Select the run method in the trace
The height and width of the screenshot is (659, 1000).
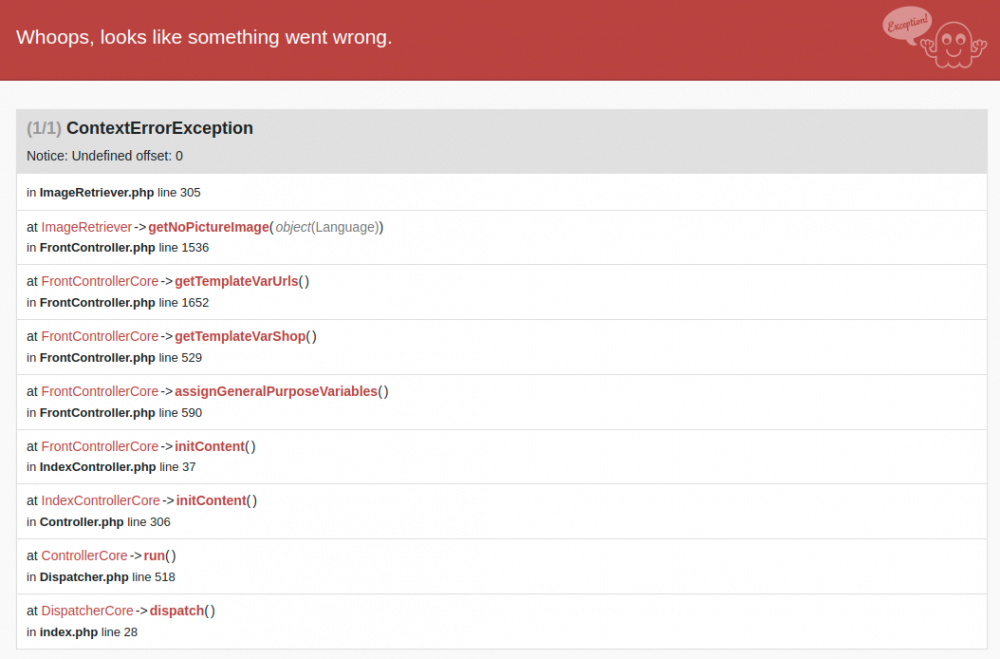[x=154, y=555]
